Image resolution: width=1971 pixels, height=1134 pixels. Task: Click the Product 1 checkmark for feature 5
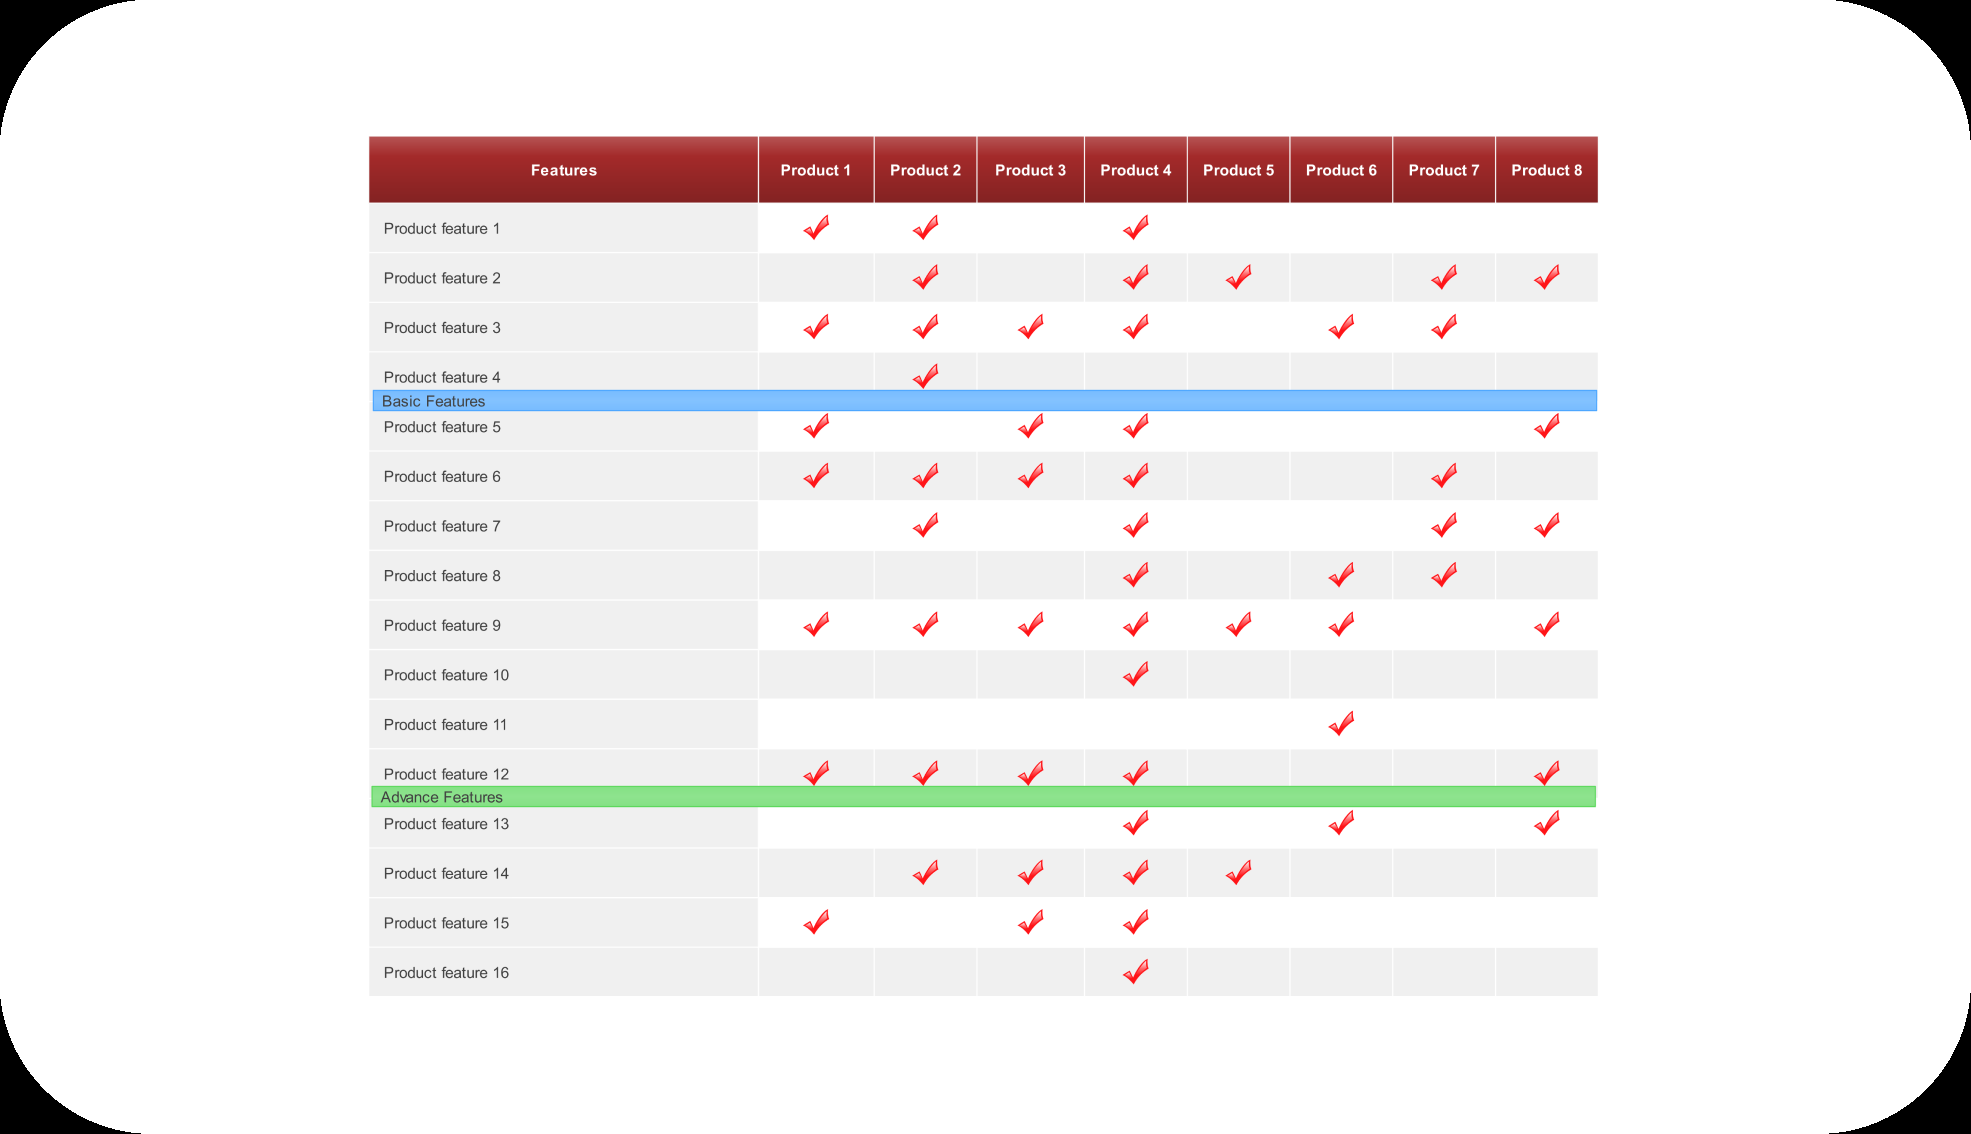click(816, 426)
